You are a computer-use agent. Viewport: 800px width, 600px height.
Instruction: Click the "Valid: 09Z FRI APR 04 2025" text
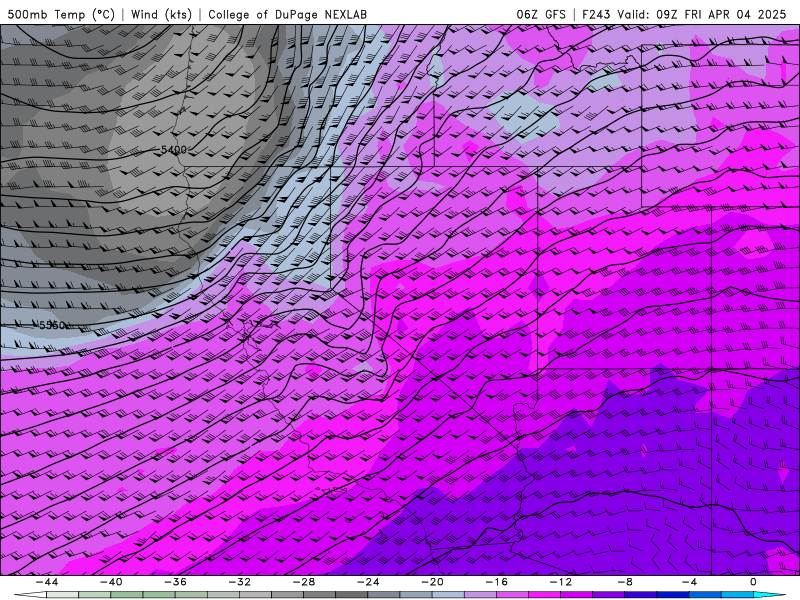pyautogui.click(x=702, y=14)
